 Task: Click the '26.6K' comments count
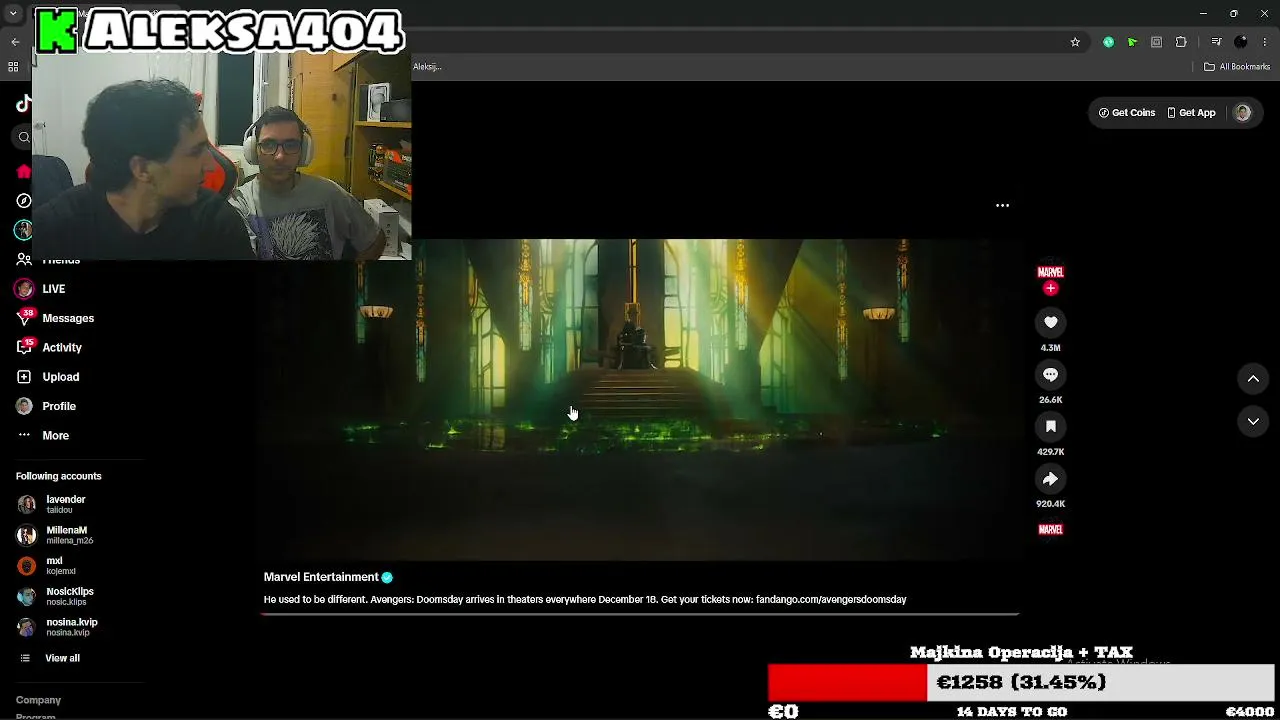(1050, 400)
